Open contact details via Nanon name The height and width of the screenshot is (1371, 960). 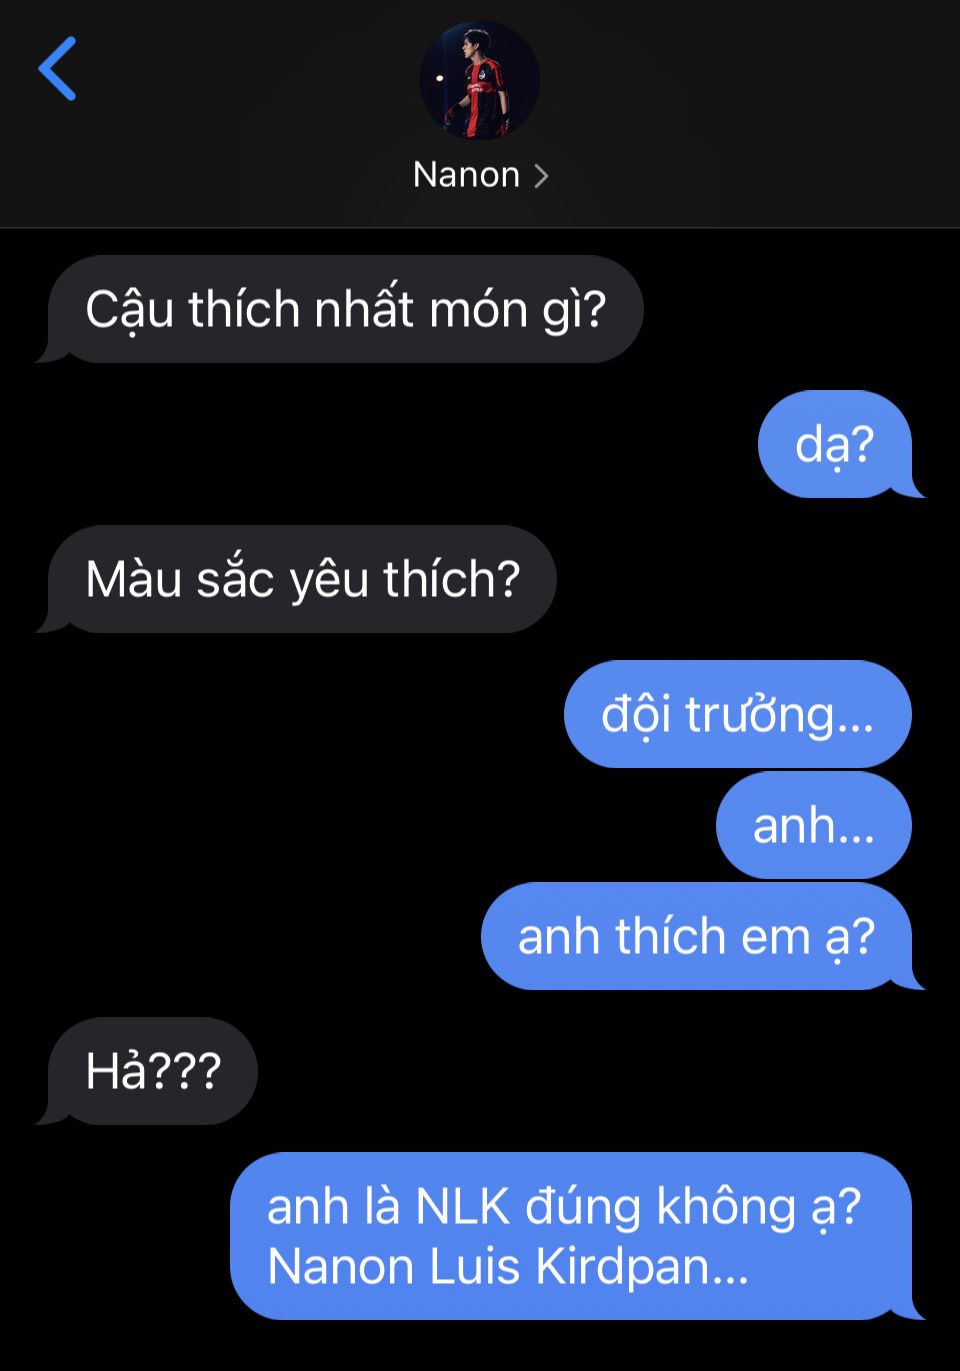[466, 175]
